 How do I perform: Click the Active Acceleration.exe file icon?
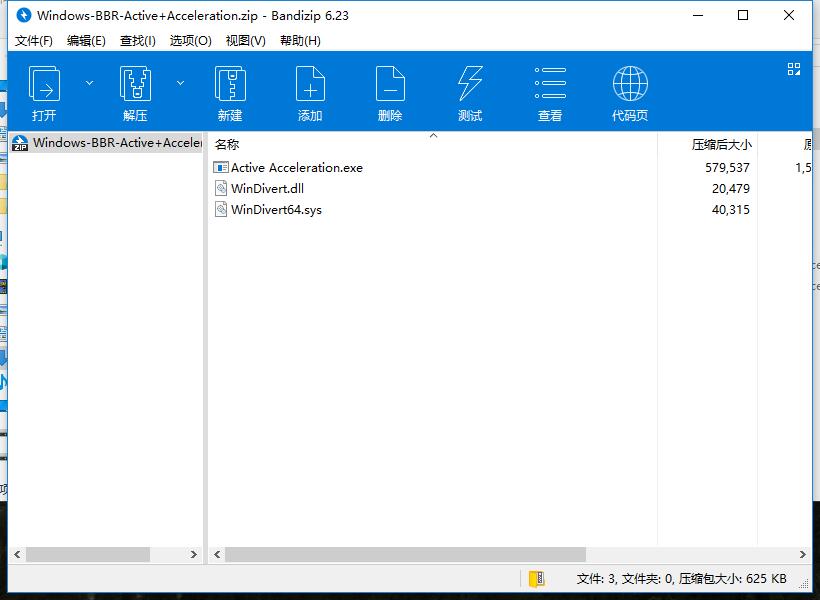[221, 167]
